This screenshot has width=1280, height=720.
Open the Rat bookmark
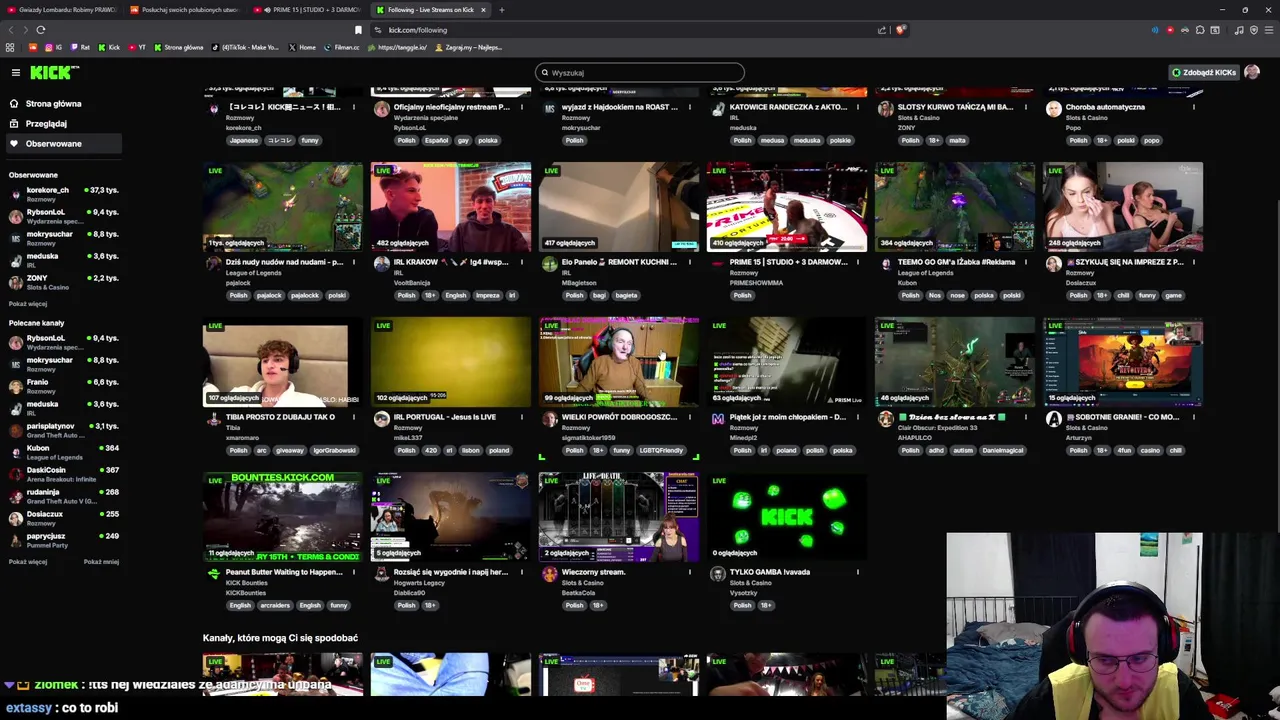point(80,47)
